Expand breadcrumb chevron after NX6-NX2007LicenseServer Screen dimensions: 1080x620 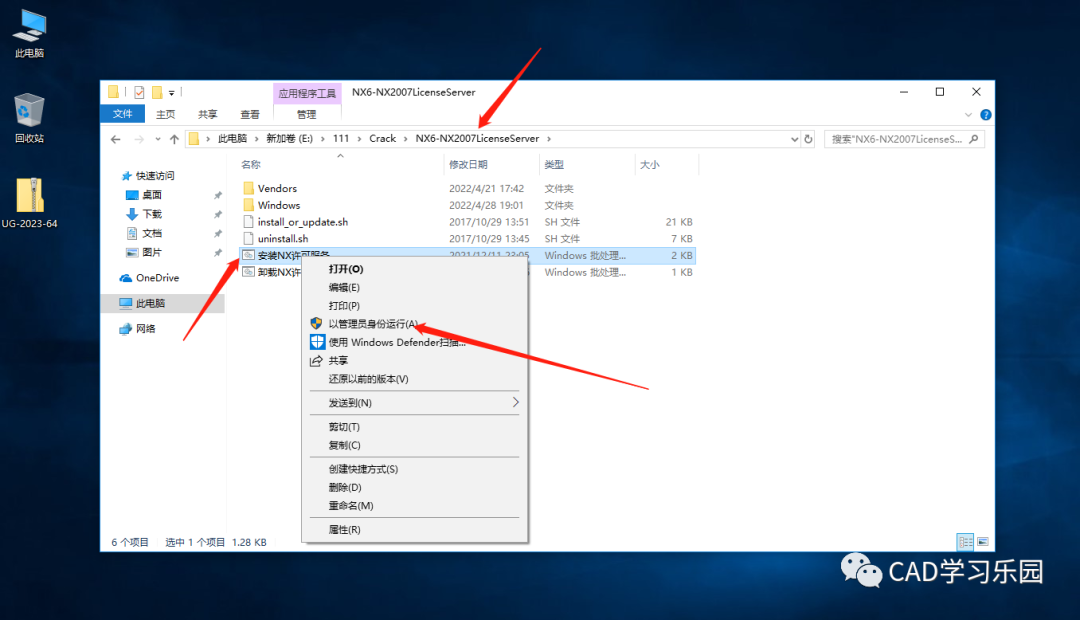click(549, 138)
